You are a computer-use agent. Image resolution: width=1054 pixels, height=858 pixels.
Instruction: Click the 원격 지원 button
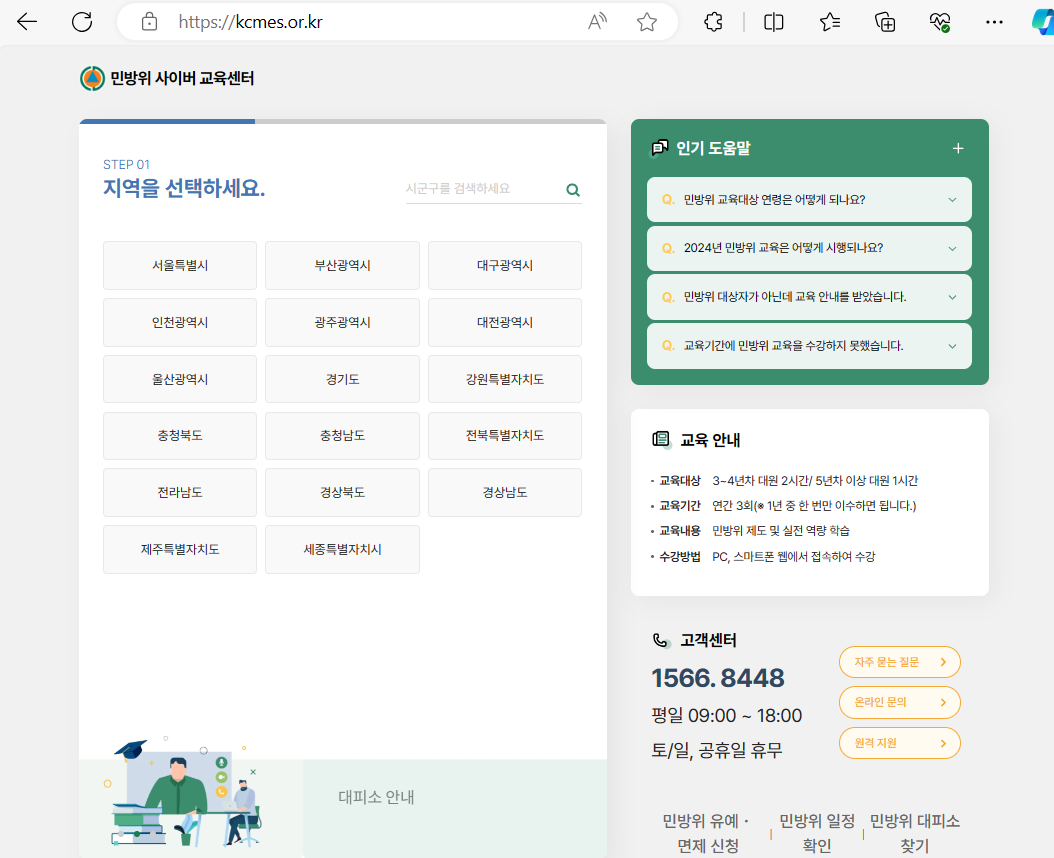pos(898,742)
